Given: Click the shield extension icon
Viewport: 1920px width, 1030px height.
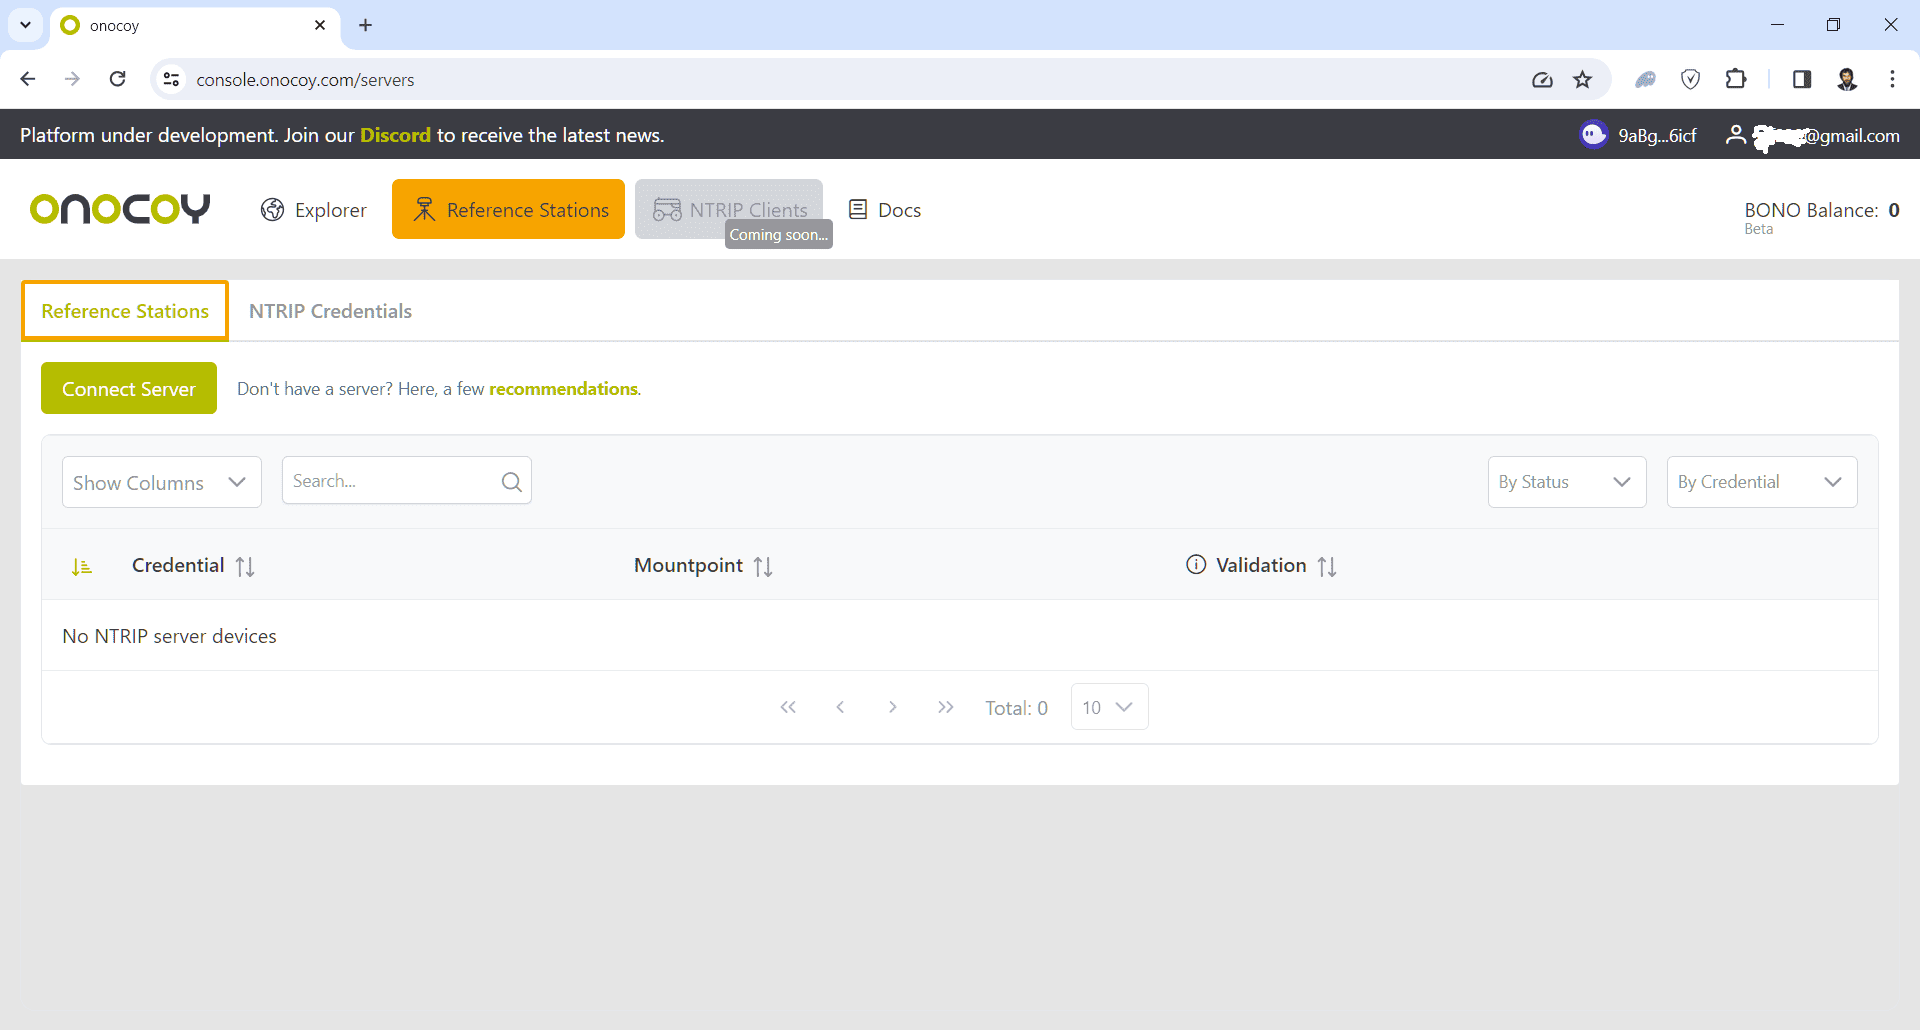Looking at the screenshot, I should point(1690,79).
